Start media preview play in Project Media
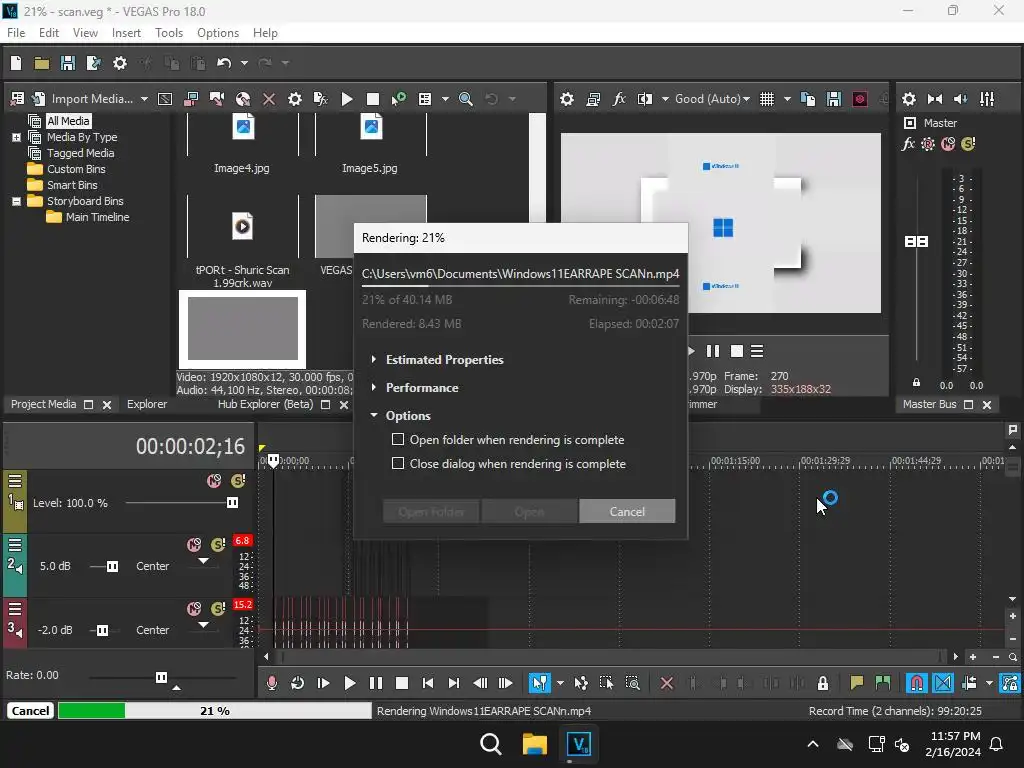Screen dimensions: 1024x768 tap(347, 99)
